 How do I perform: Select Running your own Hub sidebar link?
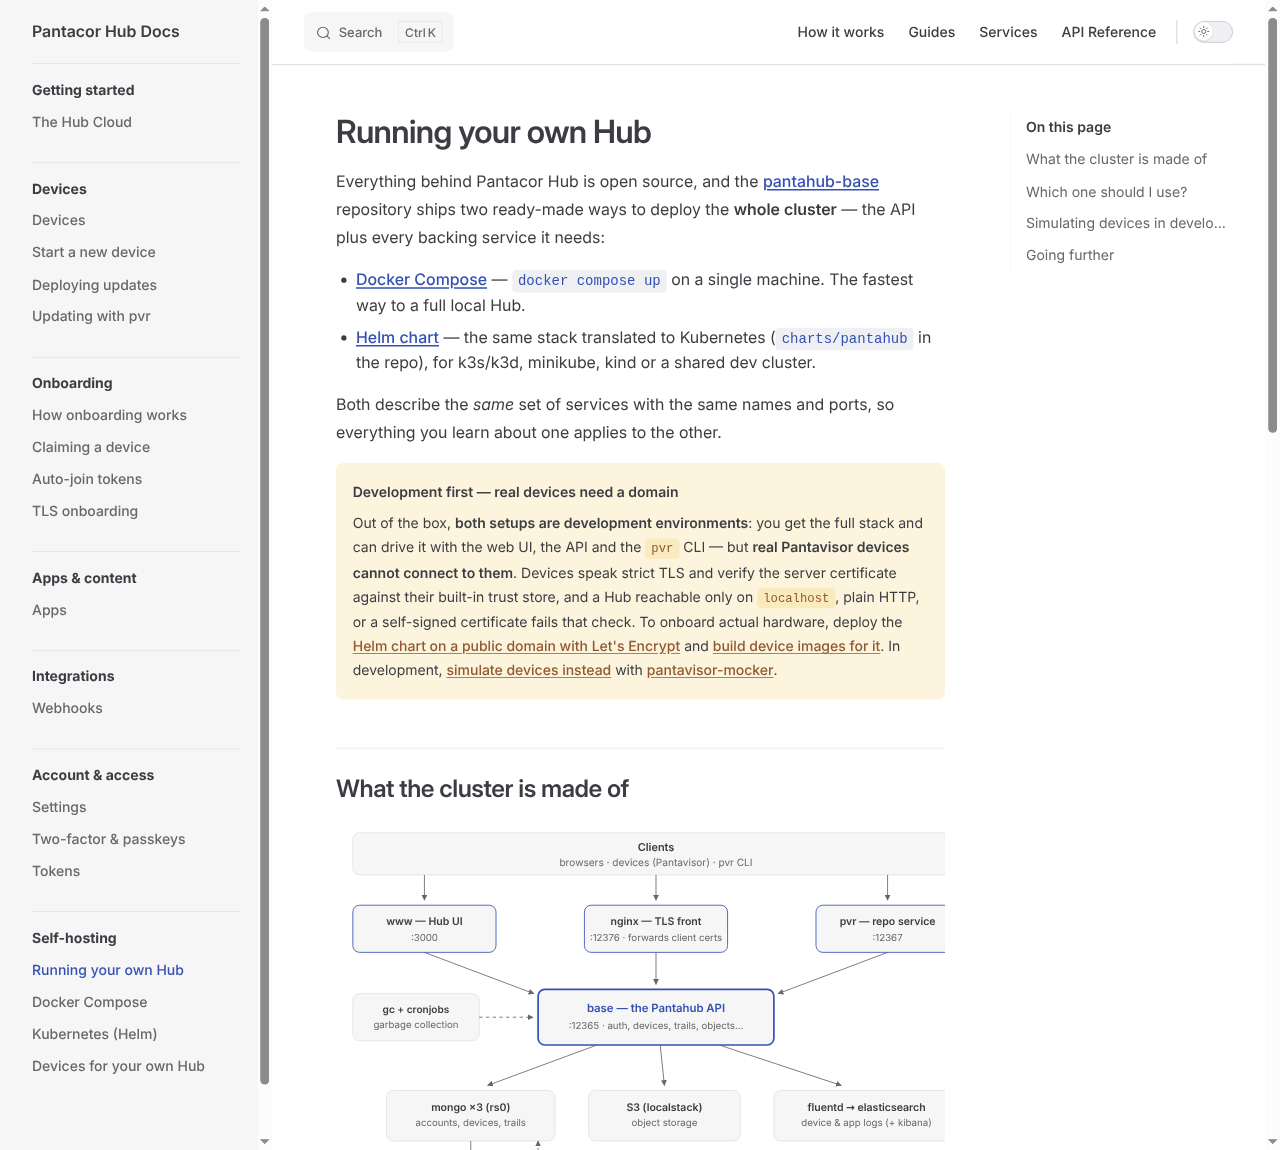(108, 970)
